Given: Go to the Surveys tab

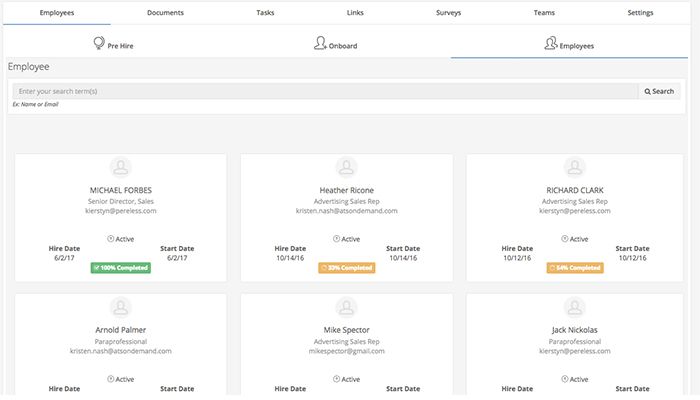Looking at the screenshot, I should pos(449,13).
